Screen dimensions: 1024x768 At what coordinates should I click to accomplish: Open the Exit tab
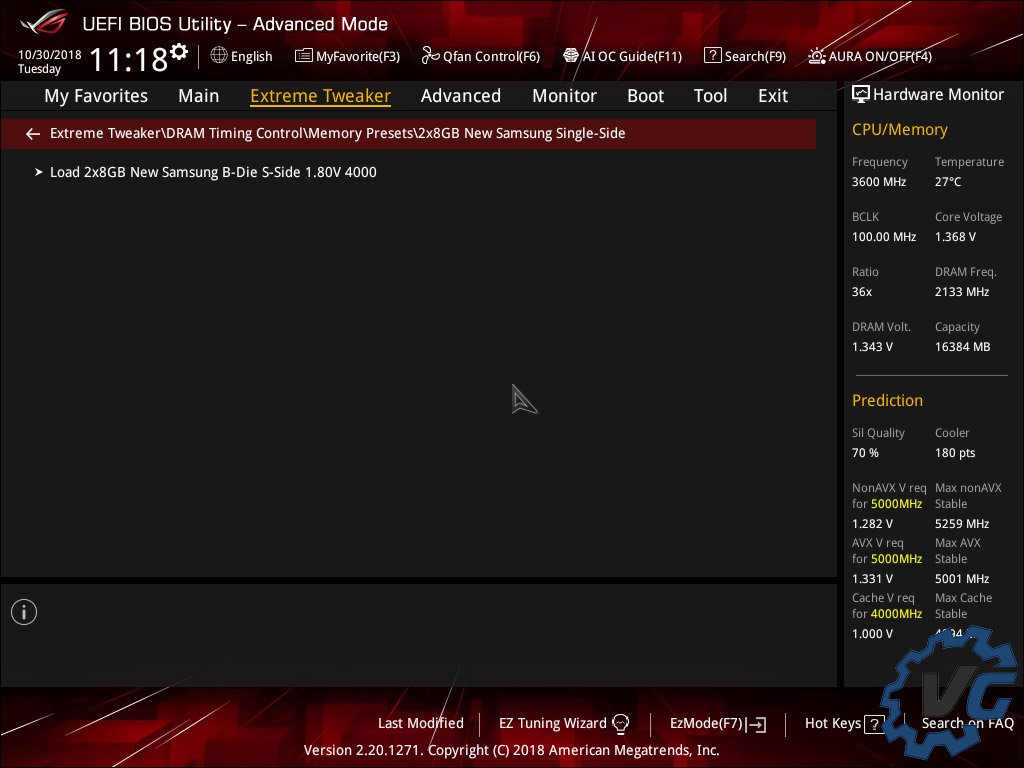tap(772, 96)
